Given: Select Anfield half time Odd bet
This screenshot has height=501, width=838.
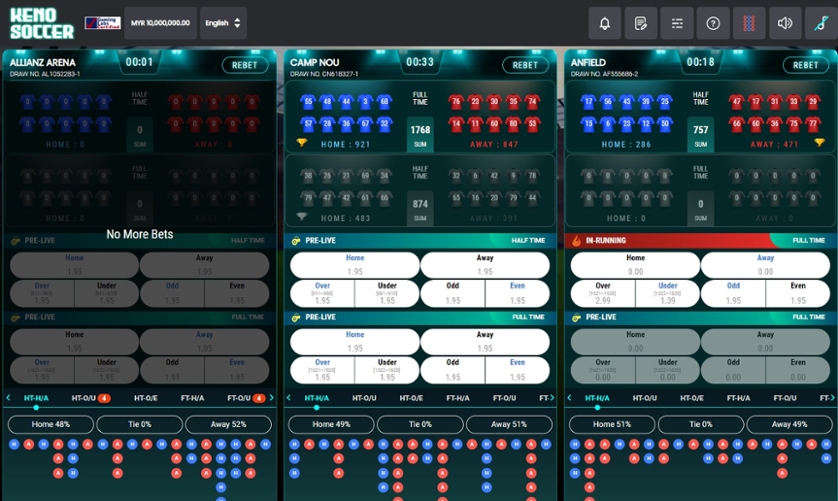Looking at the screenshot, I should (x=733, y=293).
